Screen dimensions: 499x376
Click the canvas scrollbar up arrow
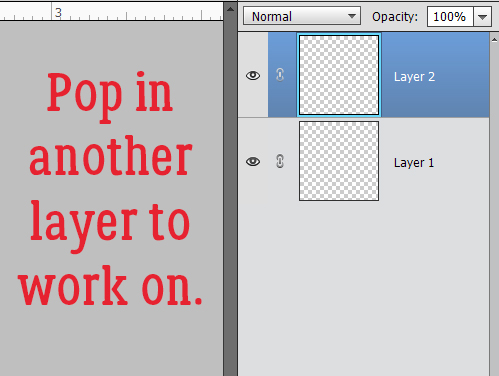pyautogui.click(x=230, y=9)
